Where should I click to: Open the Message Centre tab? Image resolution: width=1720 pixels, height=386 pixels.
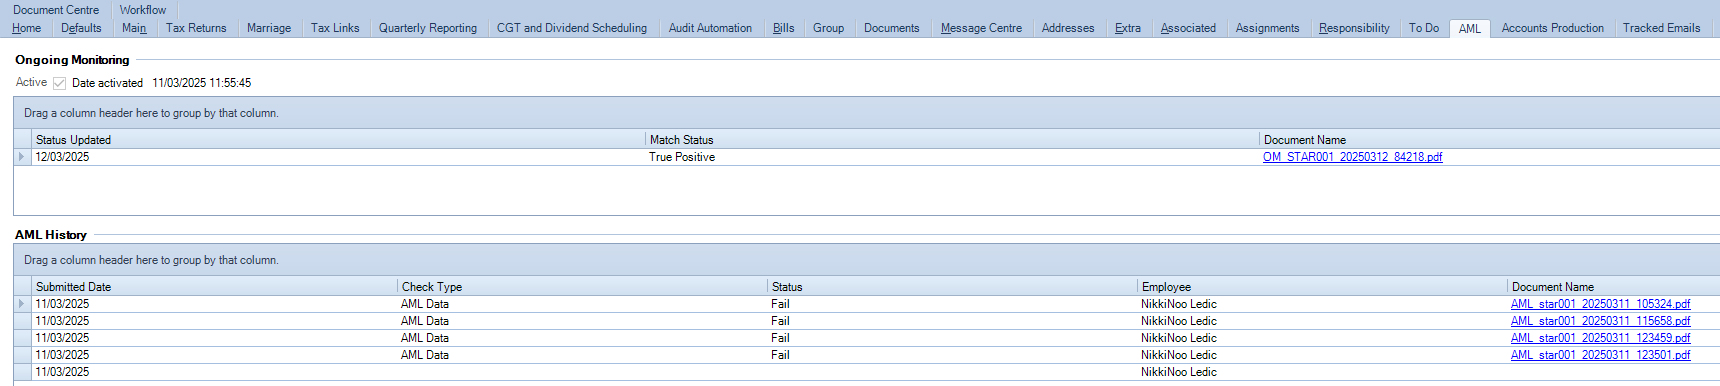981,28
